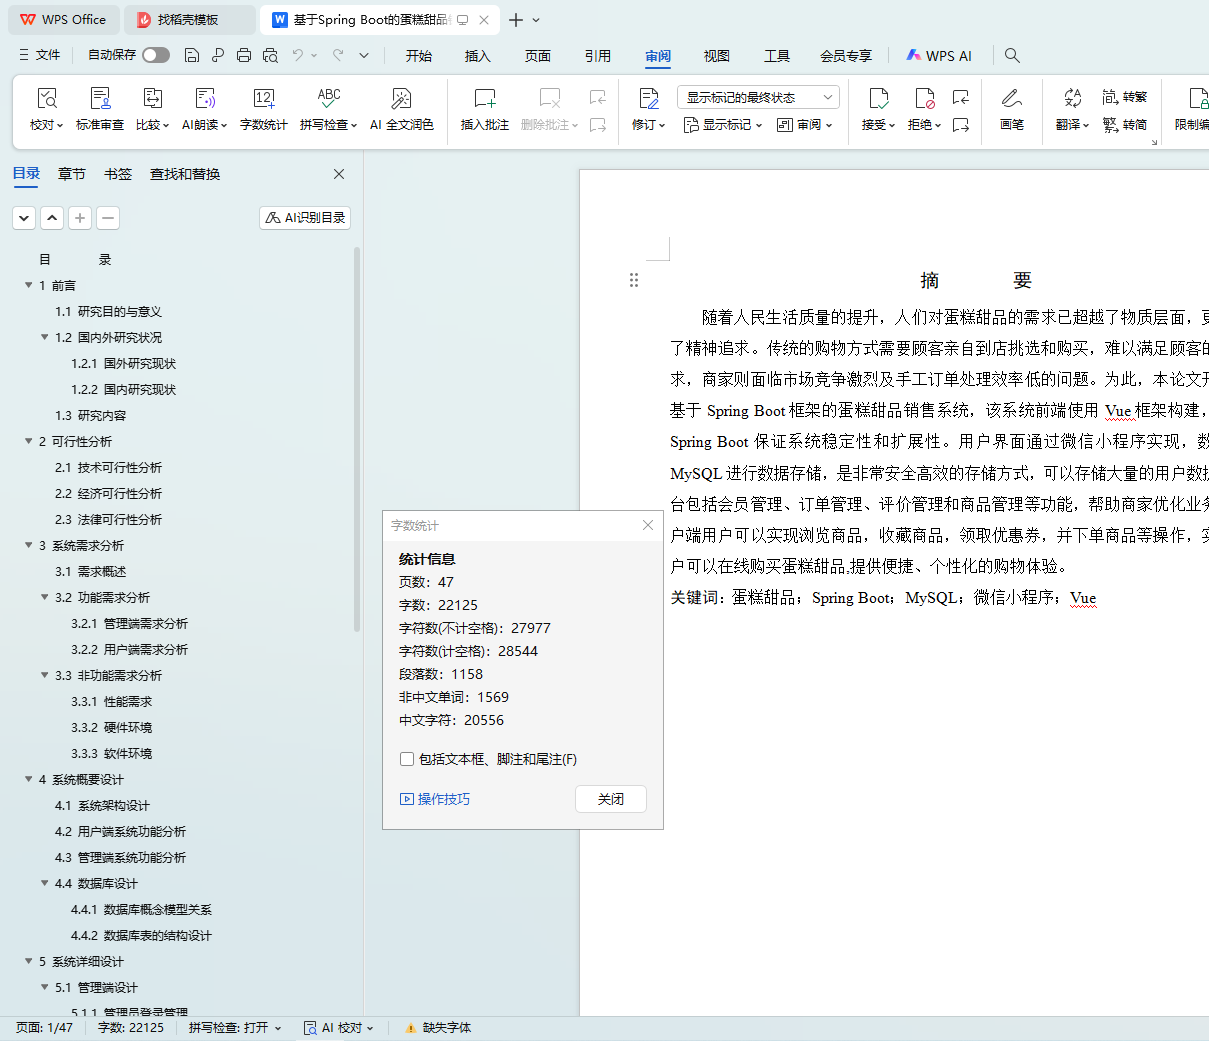This screenshot has width=1209, height=1041.
Task: Click the 关闭 button in dialog
Action: pyautogui.click(x=610, y=799)
